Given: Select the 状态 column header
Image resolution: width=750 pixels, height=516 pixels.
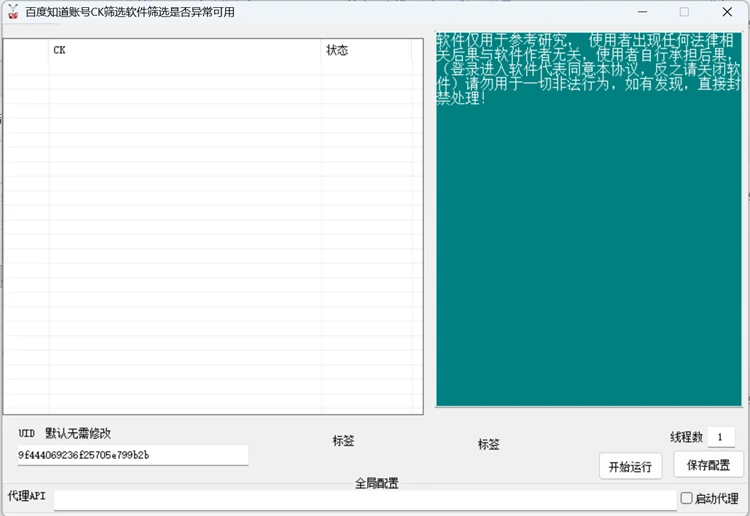Looking at the screenshot, I should point(366,50).
